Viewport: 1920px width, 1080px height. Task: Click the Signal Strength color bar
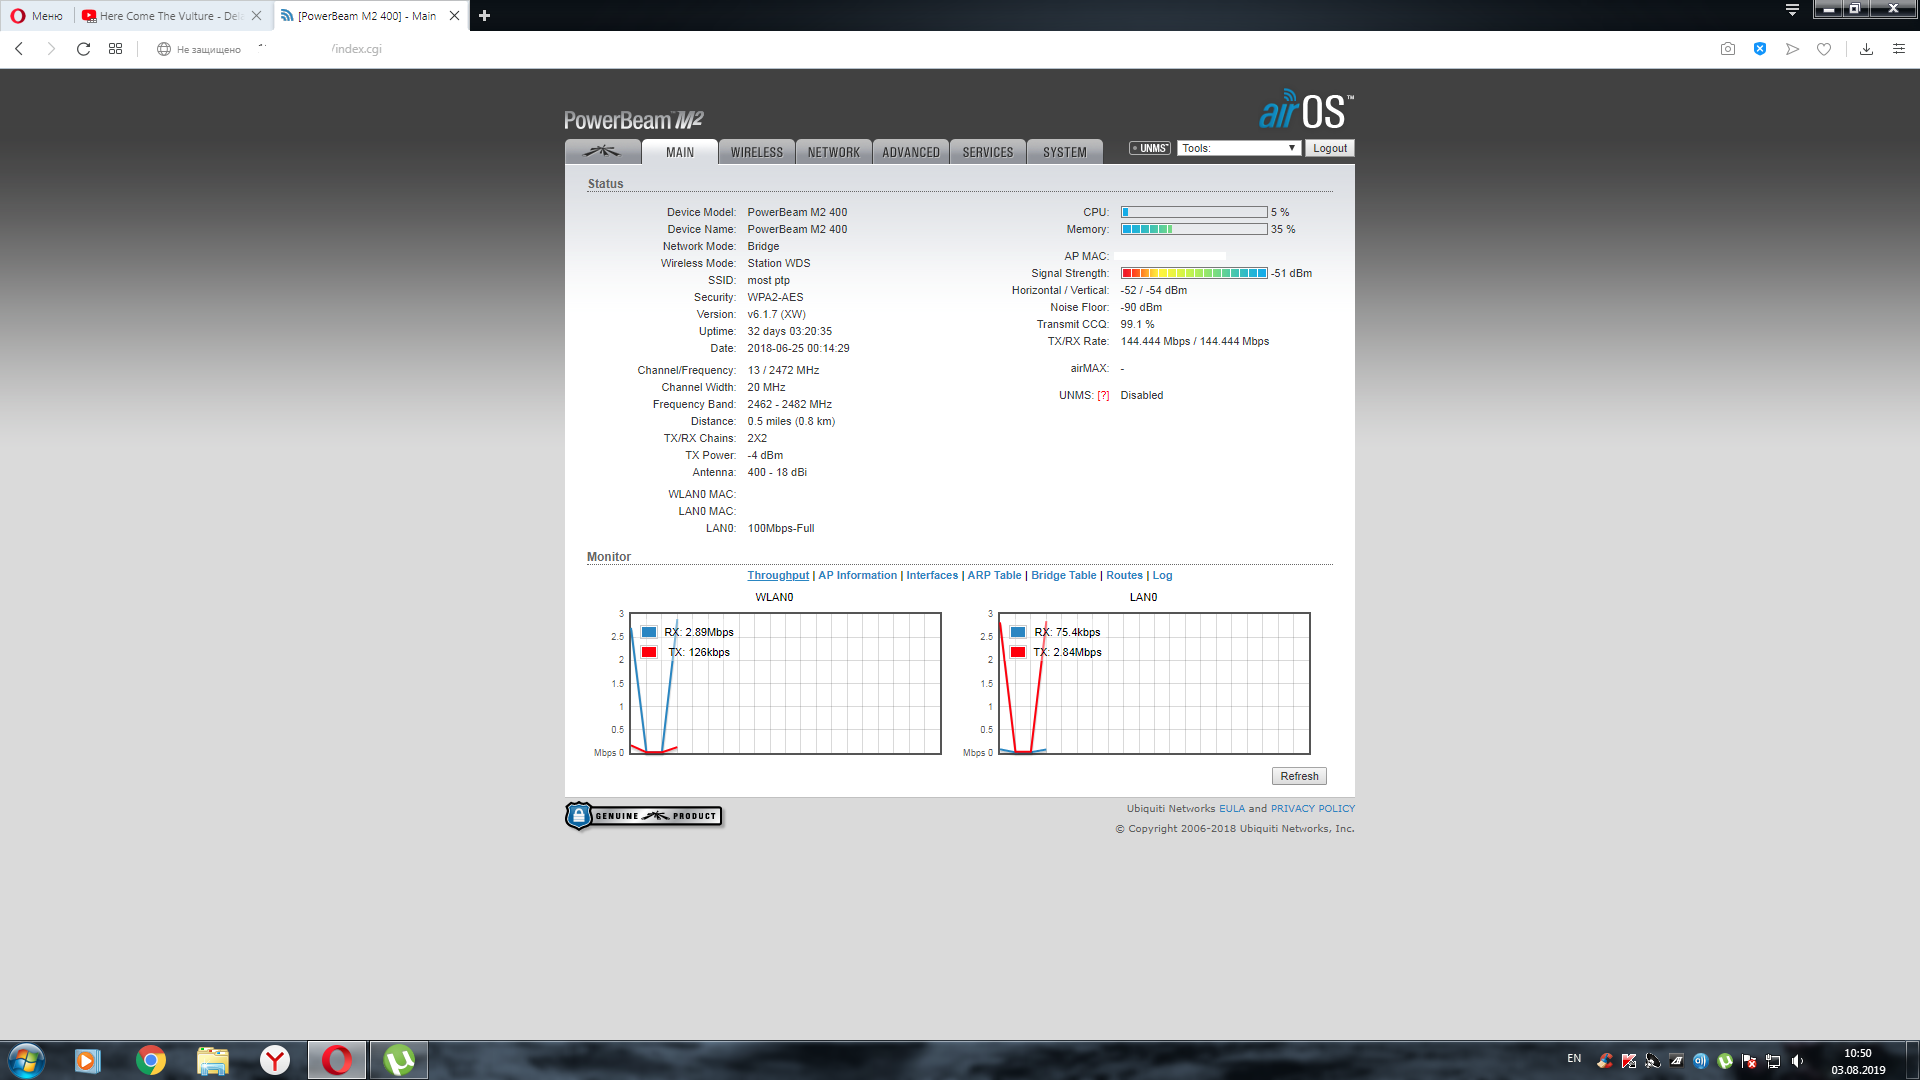click(x=1194, y=273)
